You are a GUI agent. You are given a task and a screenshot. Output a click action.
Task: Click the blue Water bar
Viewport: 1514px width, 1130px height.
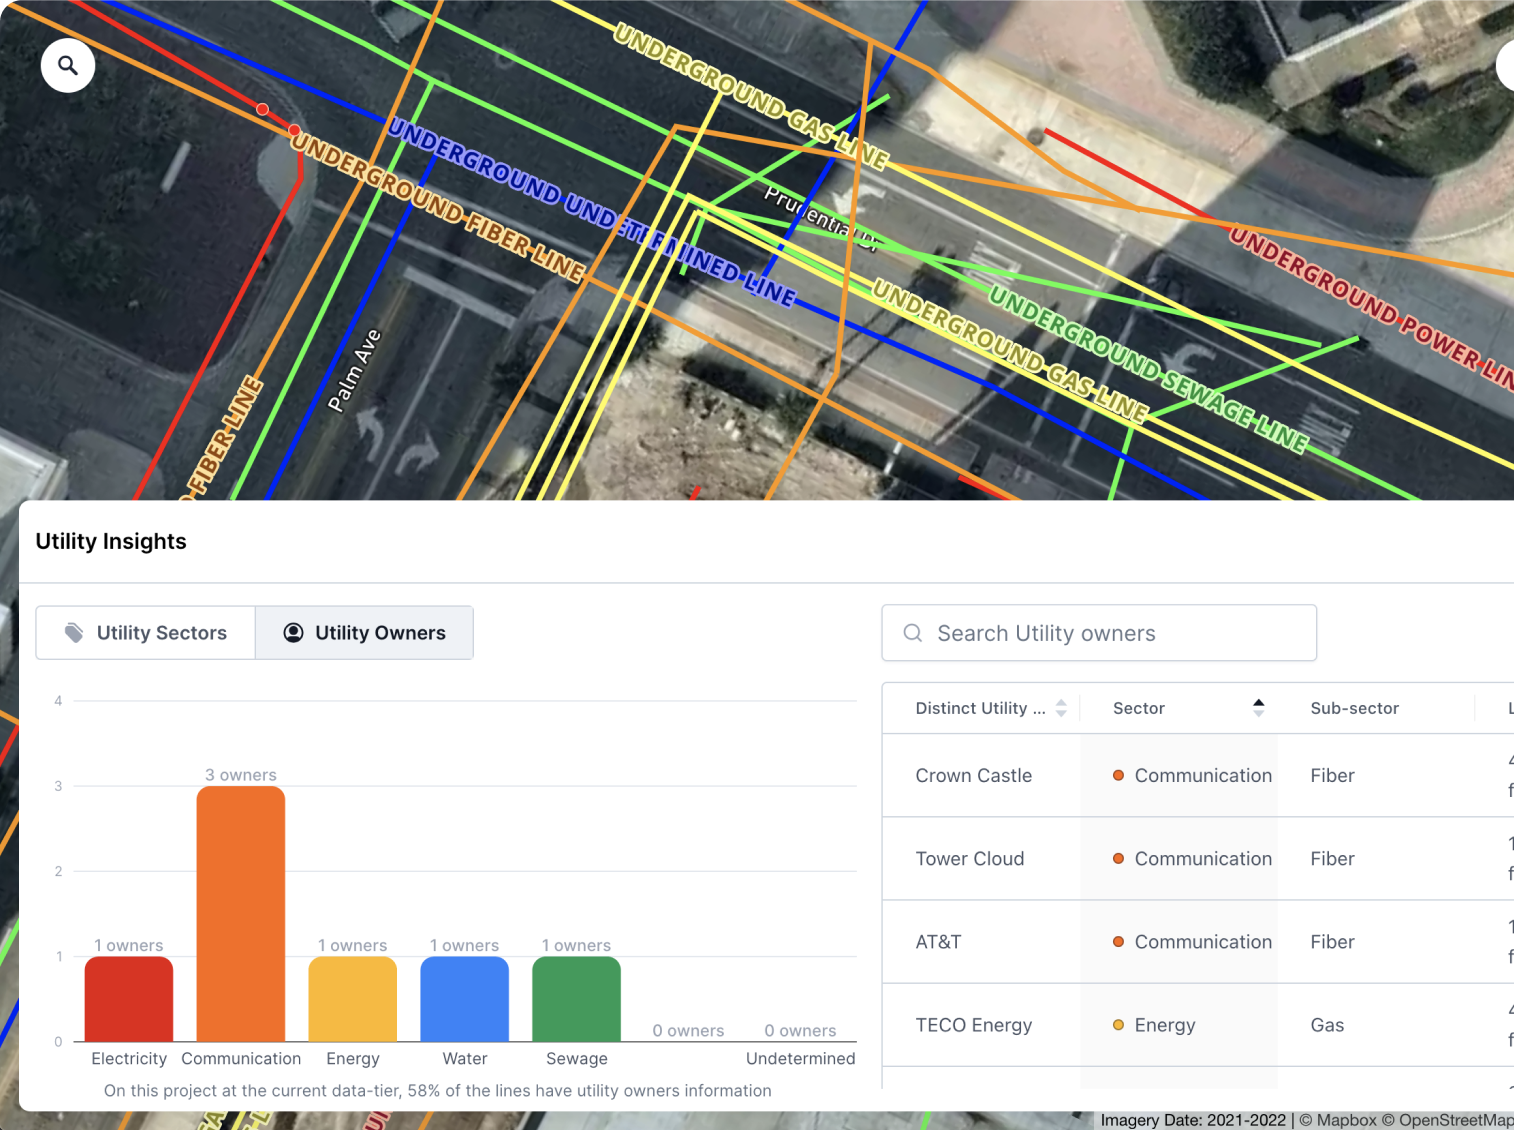[x=465, y=999]
